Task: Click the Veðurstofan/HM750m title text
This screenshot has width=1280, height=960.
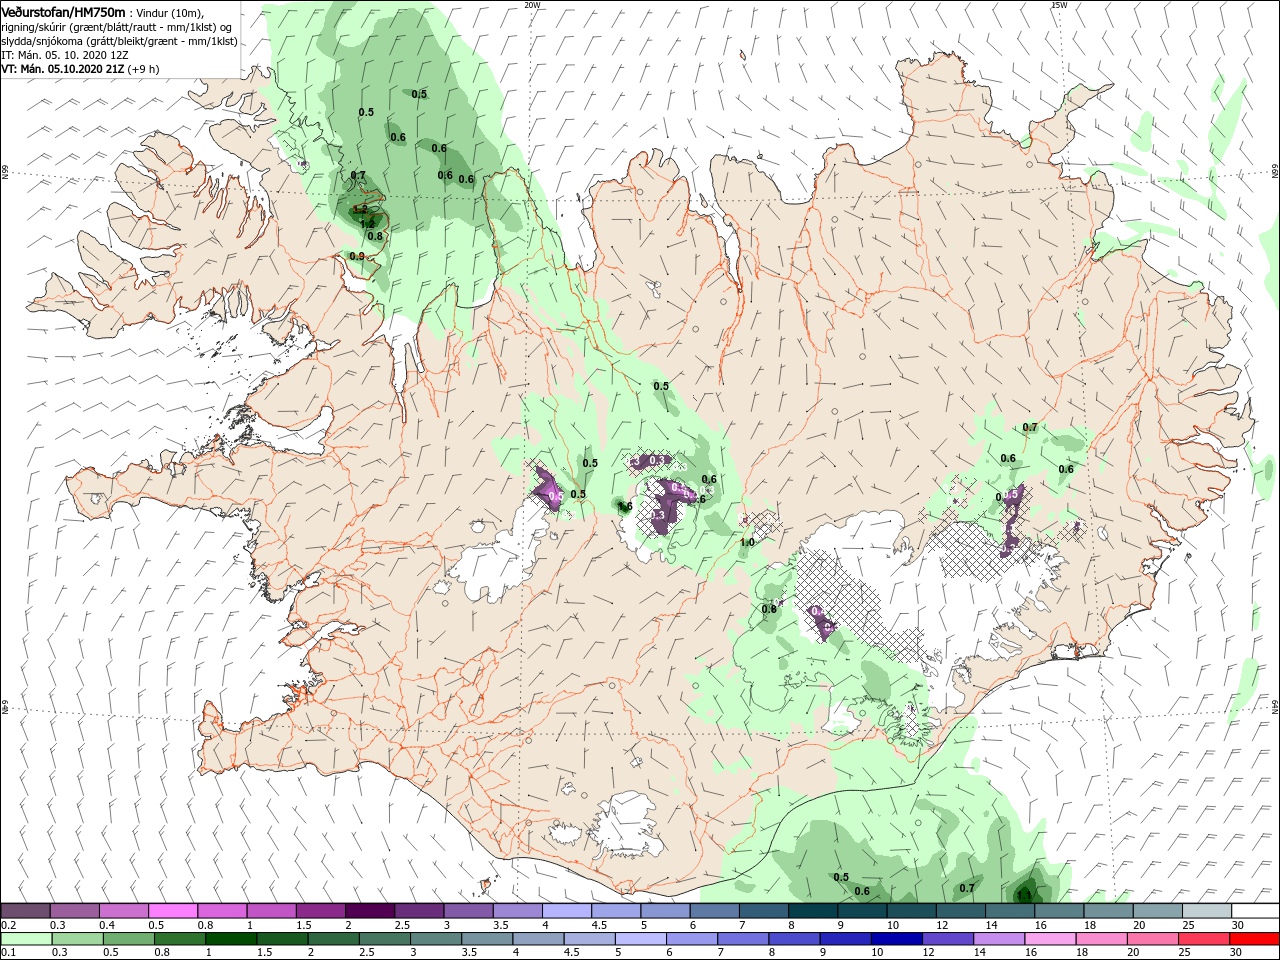Action: pyautogui.click(x=63, y=12)
